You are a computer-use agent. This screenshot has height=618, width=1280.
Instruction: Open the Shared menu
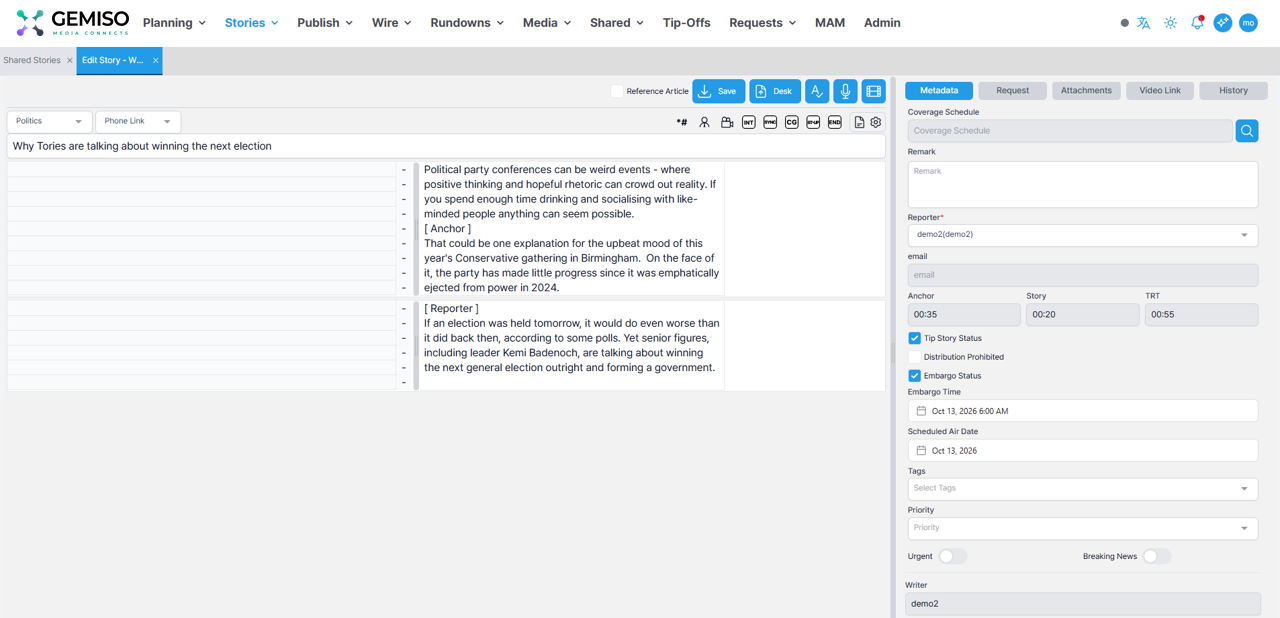tap(617, 23)
